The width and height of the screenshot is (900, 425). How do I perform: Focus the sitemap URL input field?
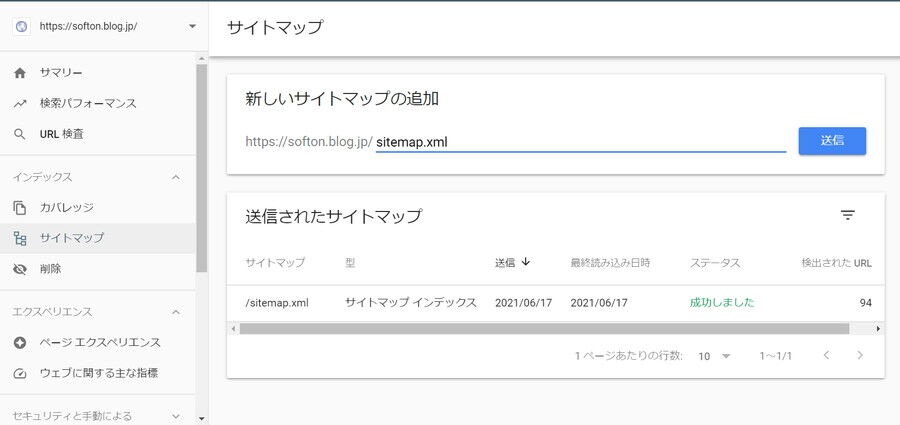(x=580, y=142)
